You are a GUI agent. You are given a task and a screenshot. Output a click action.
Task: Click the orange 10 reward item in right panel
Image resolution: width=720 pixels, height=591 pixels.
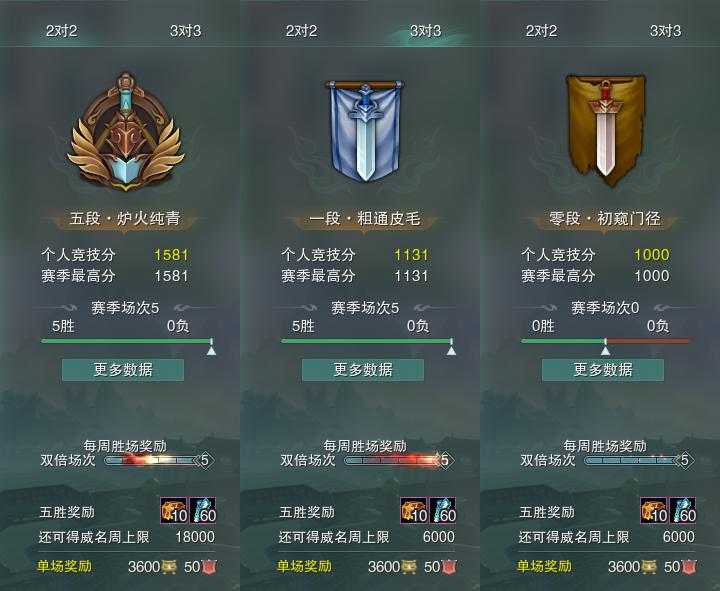coord(654,510)
